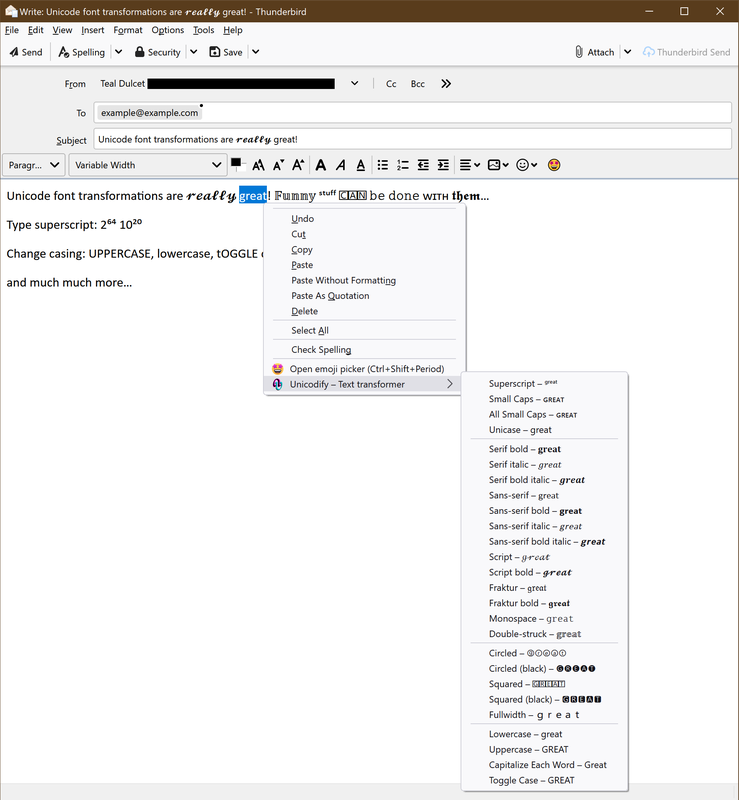
Task: Choose Select All in context menu
Action: [365, 330]
